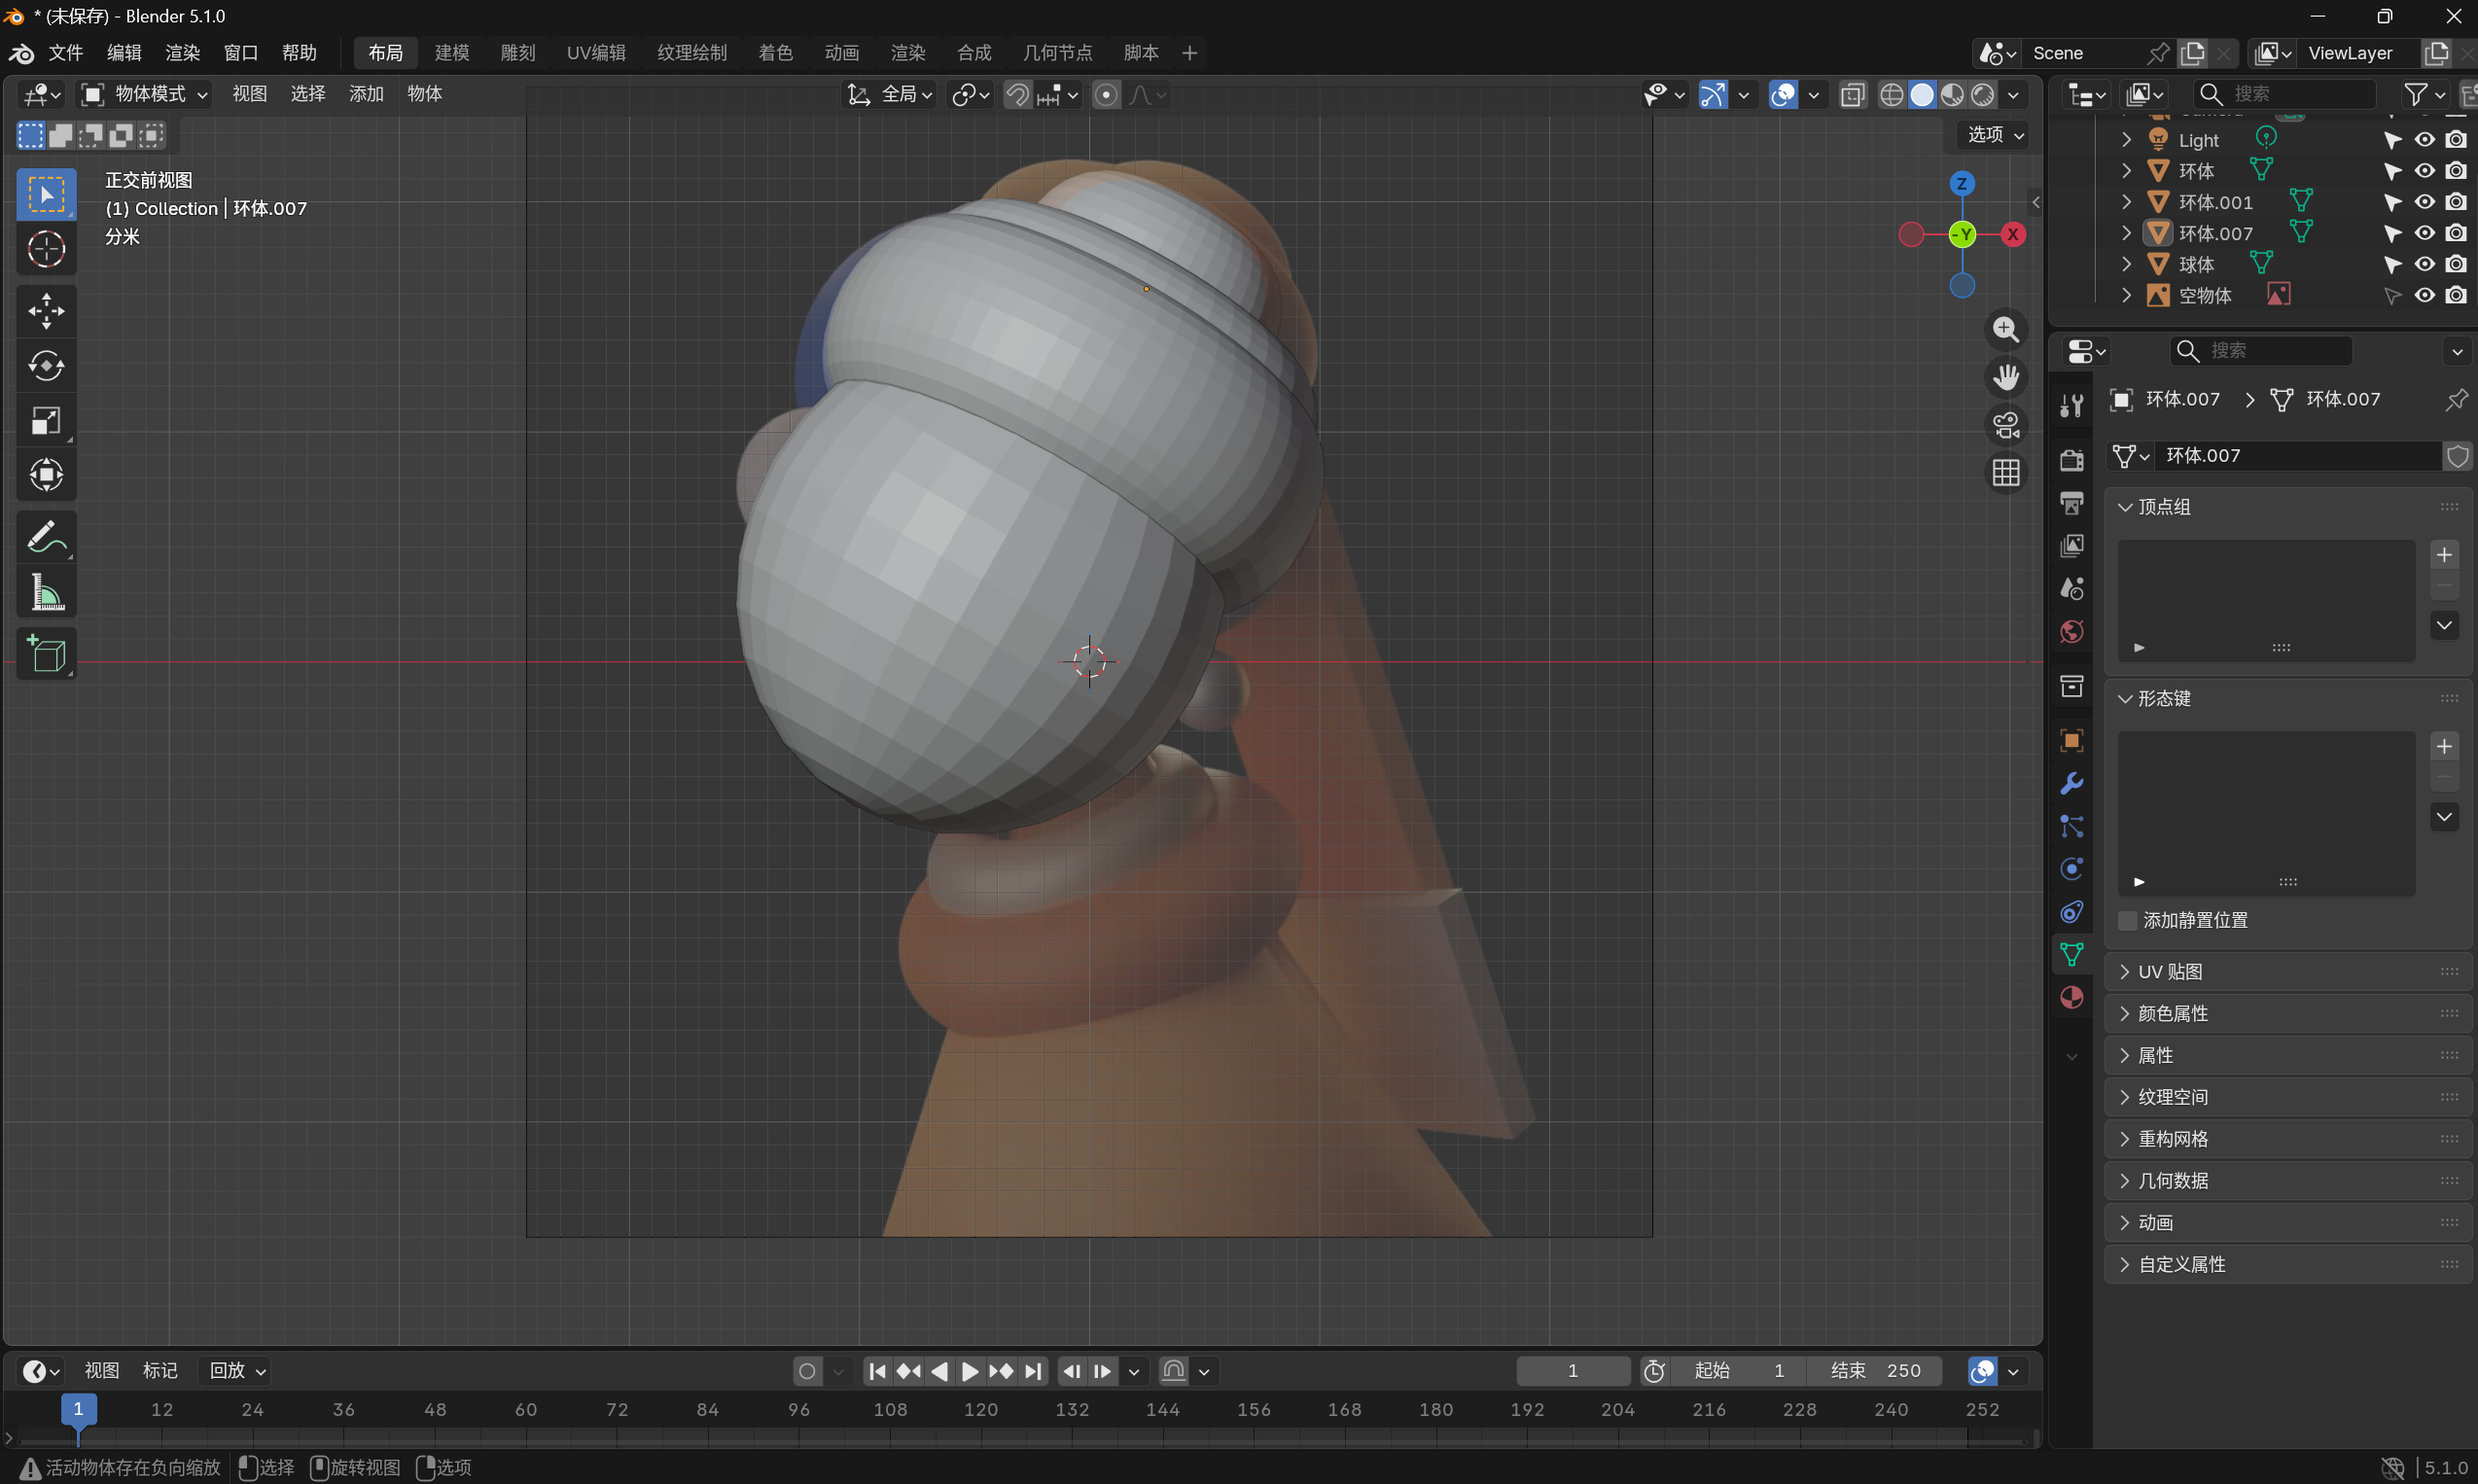
Task: Switch to the 雕刻 workspace tab
Action: coord(517,53)
